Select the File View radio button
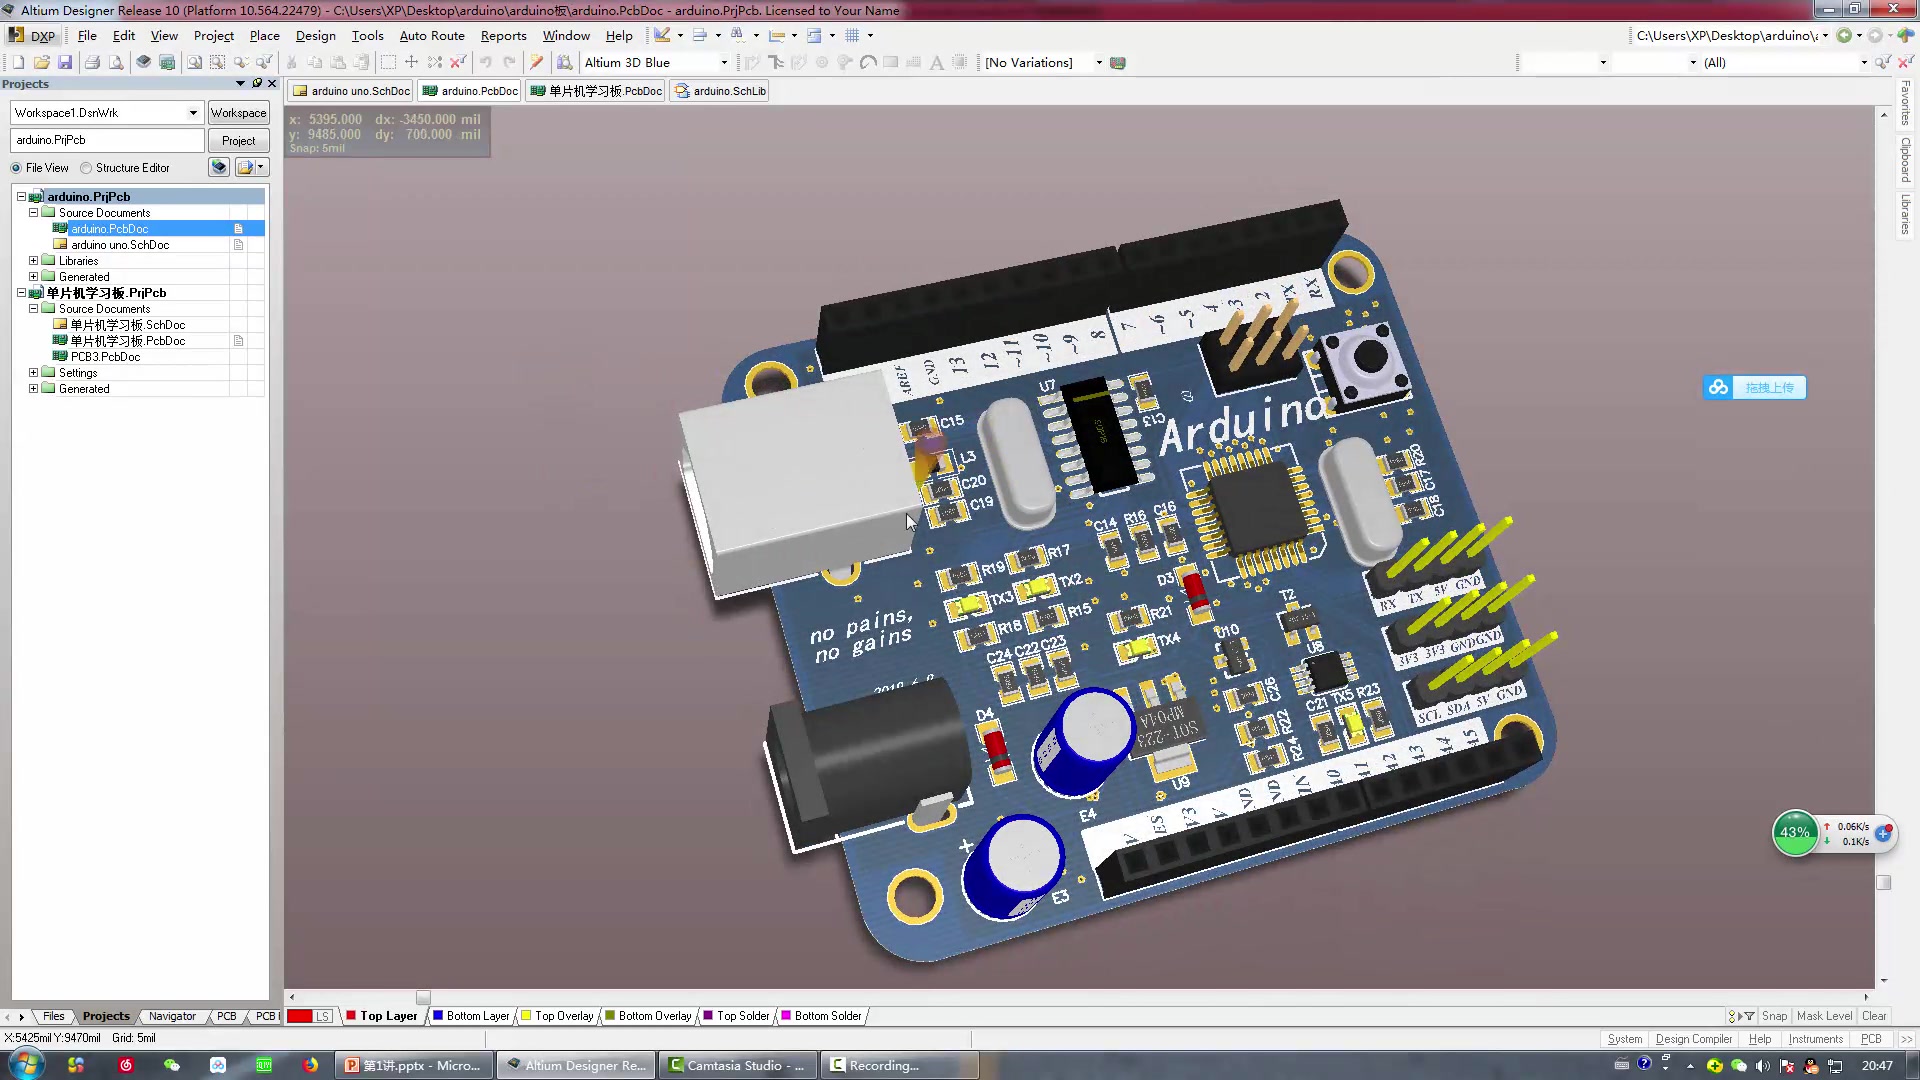 [16, 168]
